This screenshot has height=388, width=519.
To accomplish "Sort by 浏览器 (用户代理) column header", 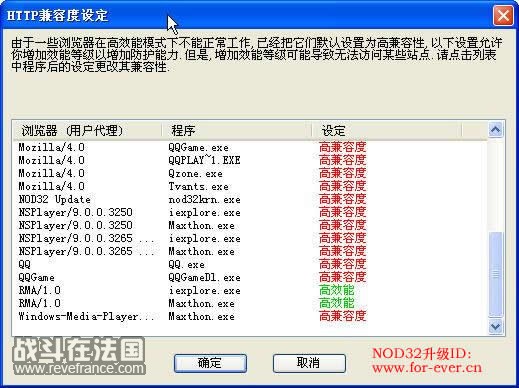I will pos(87,130).
